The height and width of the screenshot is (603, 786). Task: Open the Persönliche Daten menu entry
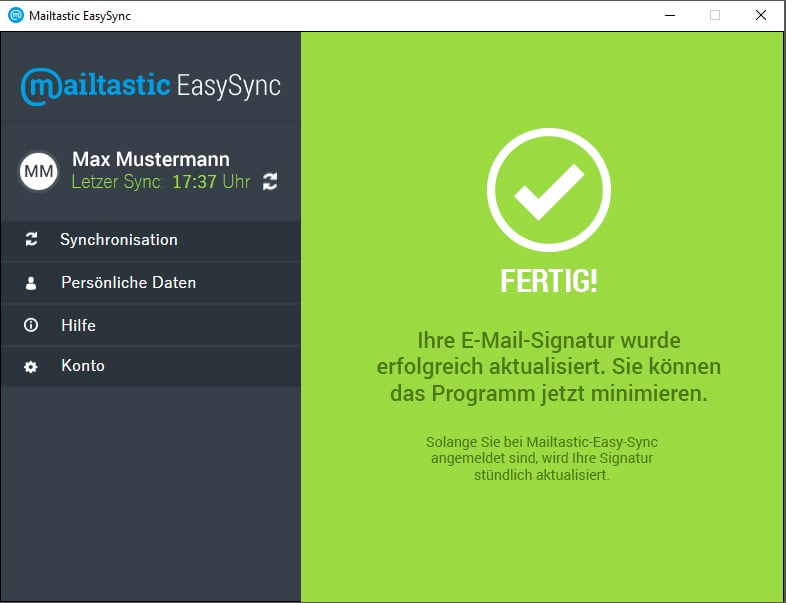click(151, 283)
